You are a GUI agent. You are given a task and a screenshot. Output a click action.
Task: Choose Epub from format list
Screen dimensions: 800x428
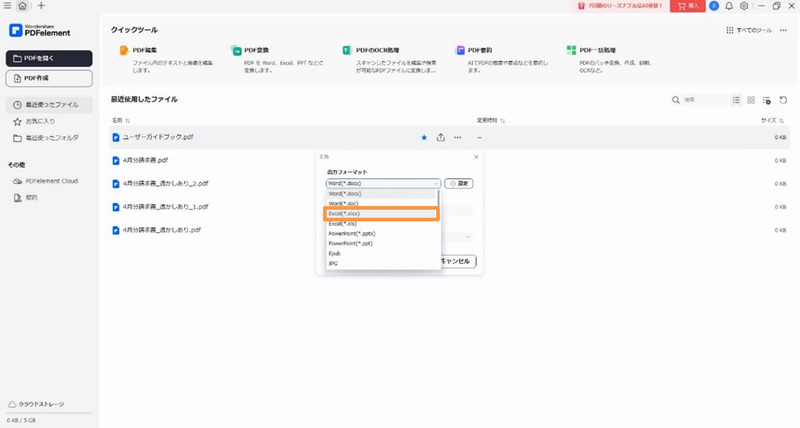click(381, 254)
